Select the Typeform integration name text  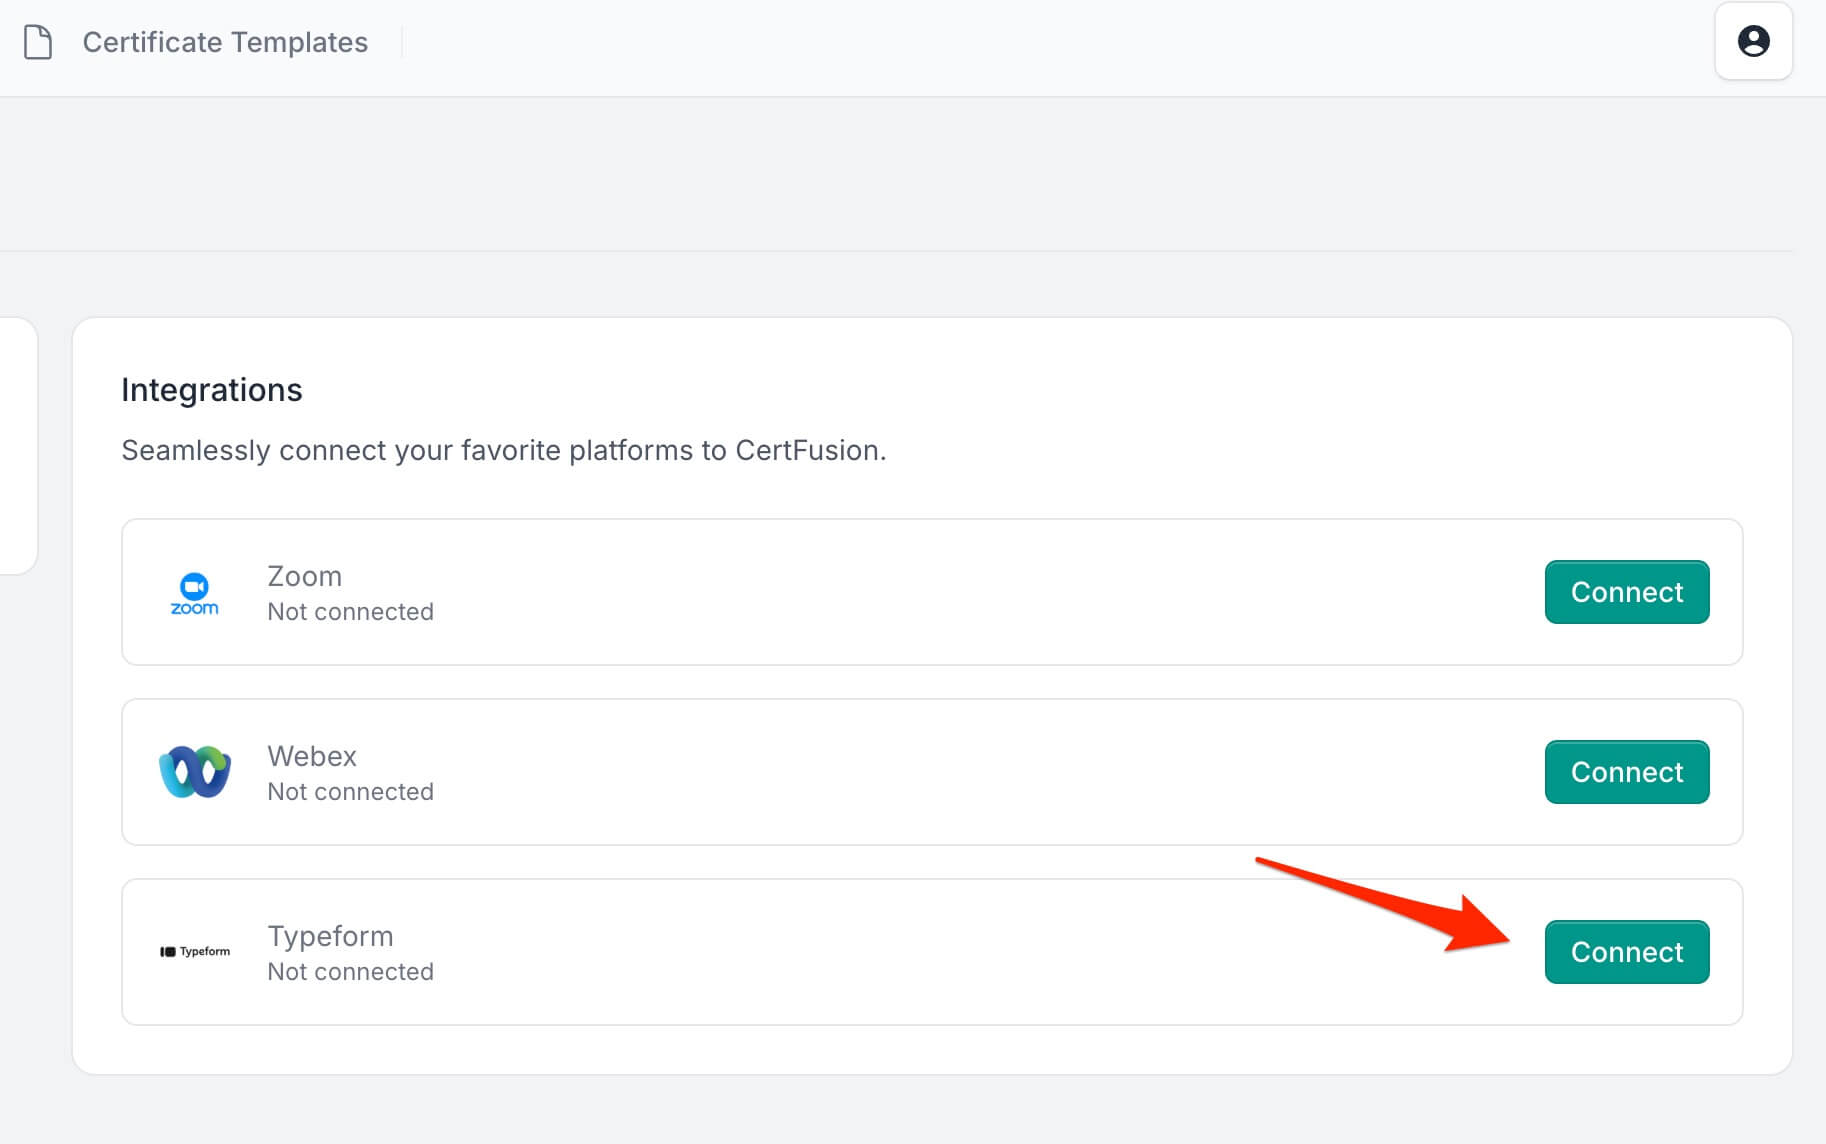[x=330, y=936]
